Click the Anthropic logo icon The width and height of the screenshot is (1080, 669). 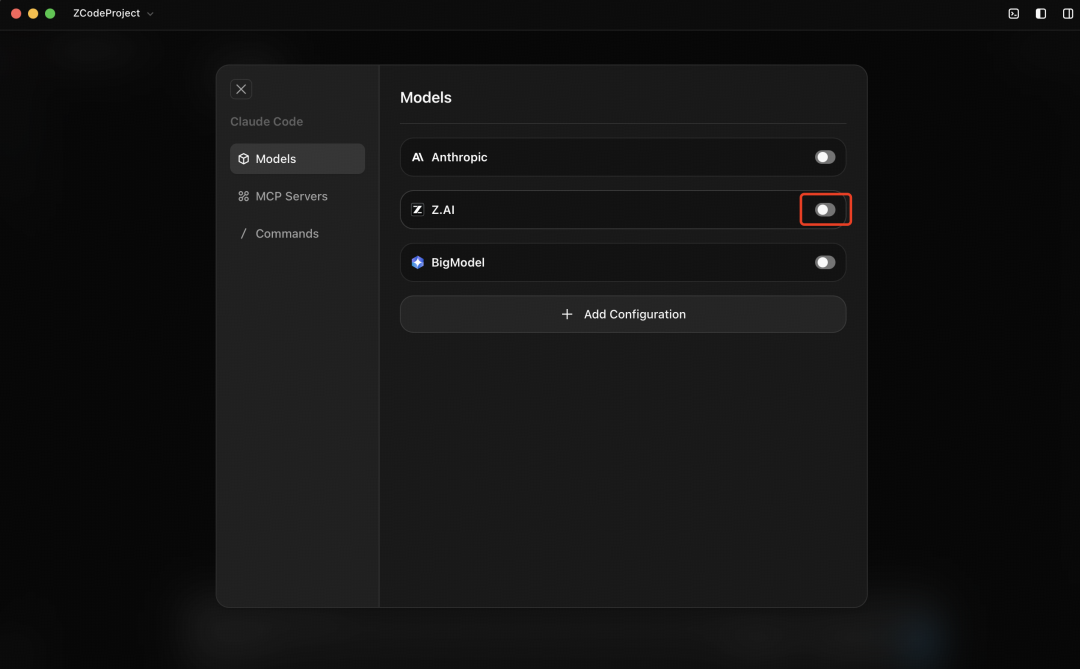417,157
